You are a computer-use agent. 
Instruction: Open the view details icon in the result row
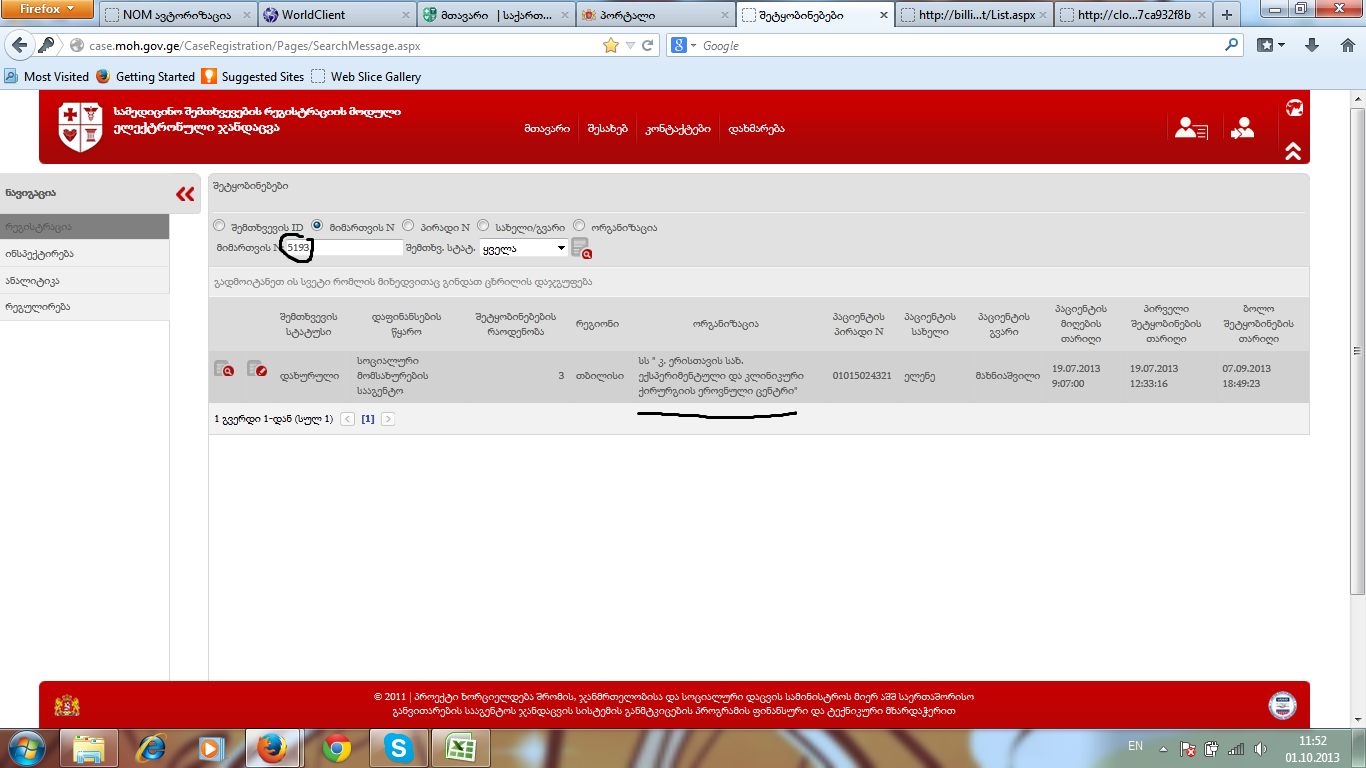224,370
